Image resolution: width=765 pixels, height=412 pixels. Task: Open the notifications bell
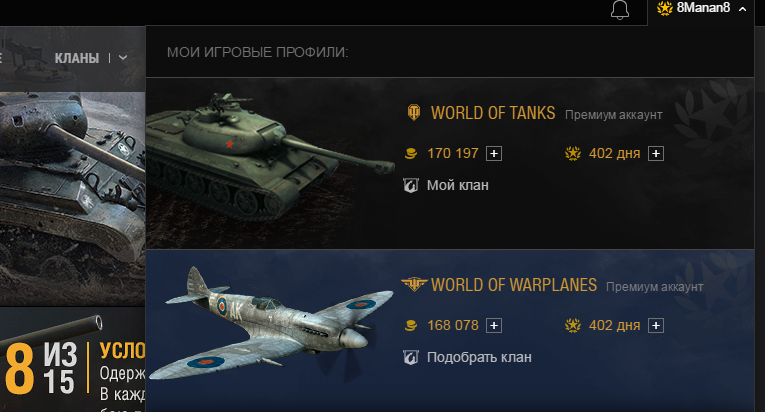click(620, 10)
